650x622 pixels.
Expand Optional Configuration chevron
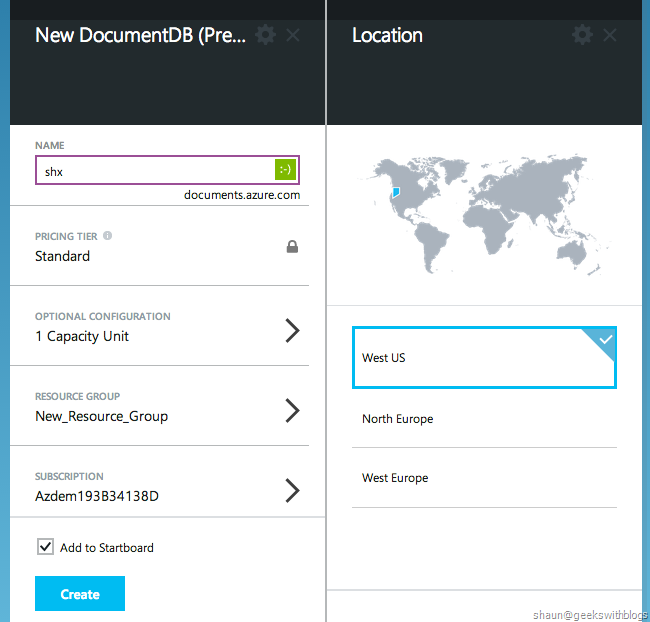tap(293, 330)
